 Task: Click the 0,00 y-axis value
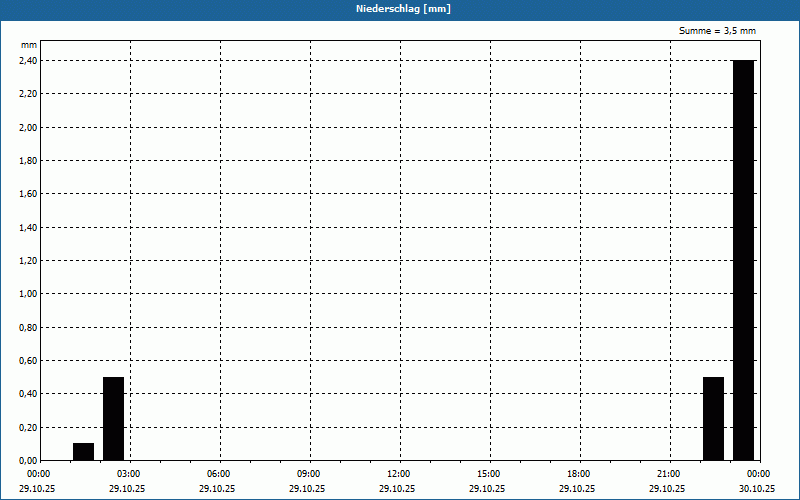(x=28, y=461)
